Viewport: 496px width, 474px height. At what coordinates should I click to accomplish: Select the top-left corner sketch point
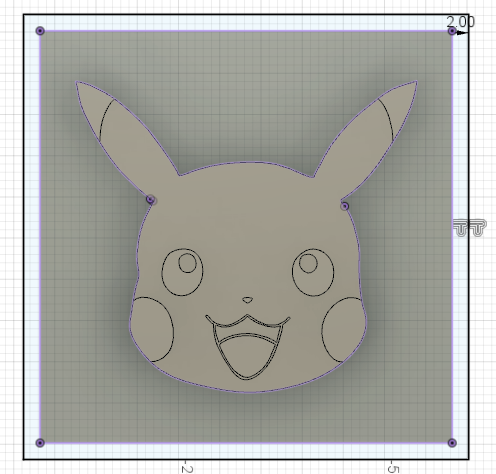point(40,31)
